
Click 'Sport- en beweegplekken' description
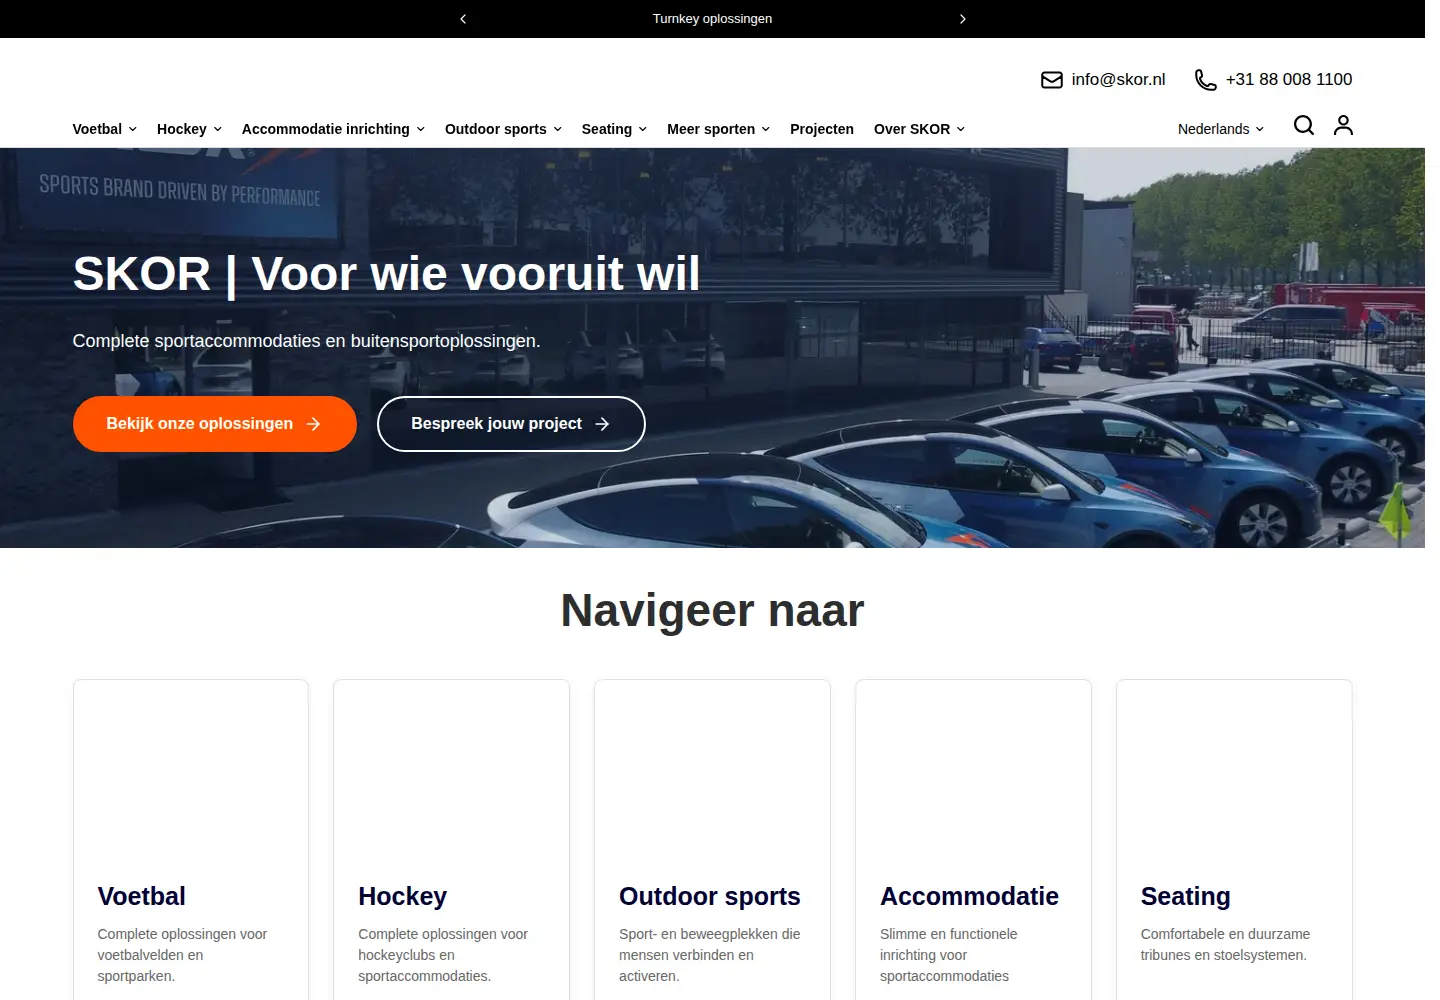pos(710,955)
